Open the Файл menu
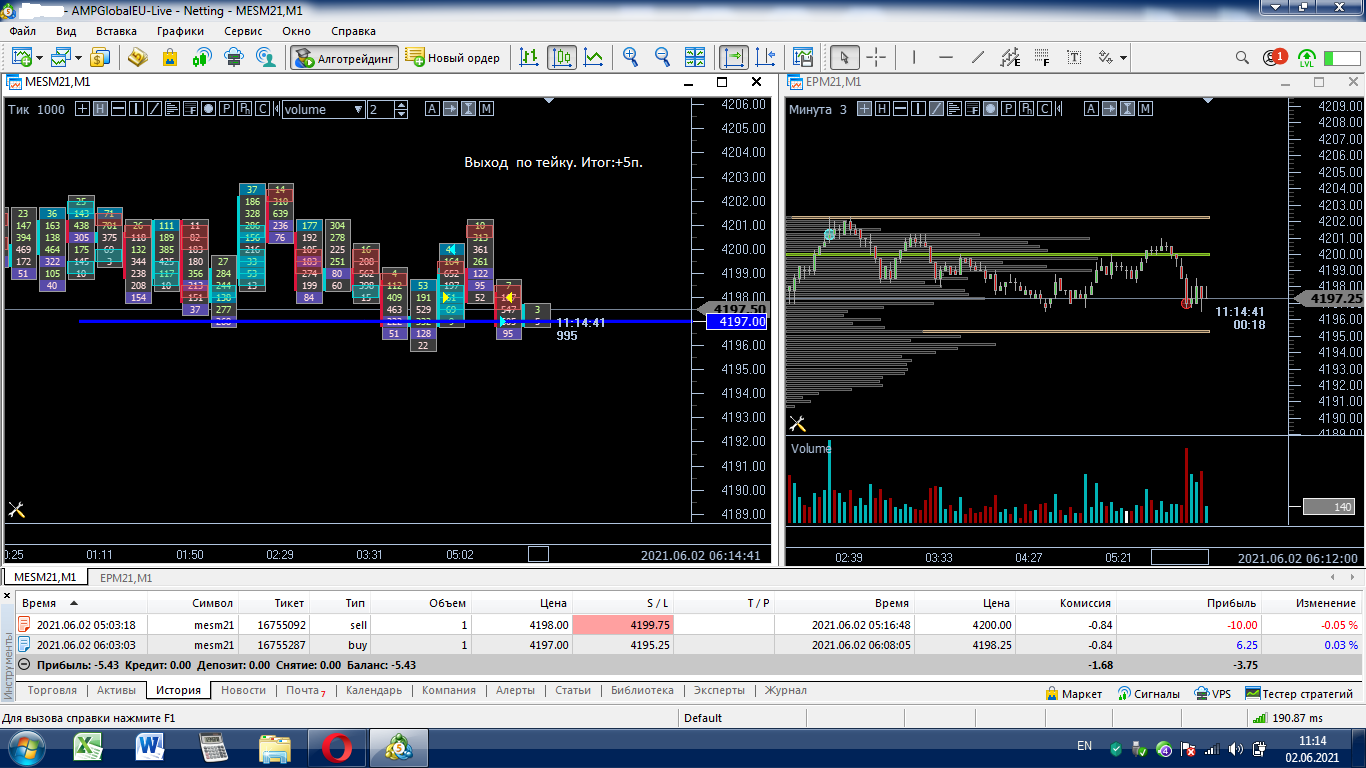This screenshot has height=768, width=1366. [x=23, y=31]
